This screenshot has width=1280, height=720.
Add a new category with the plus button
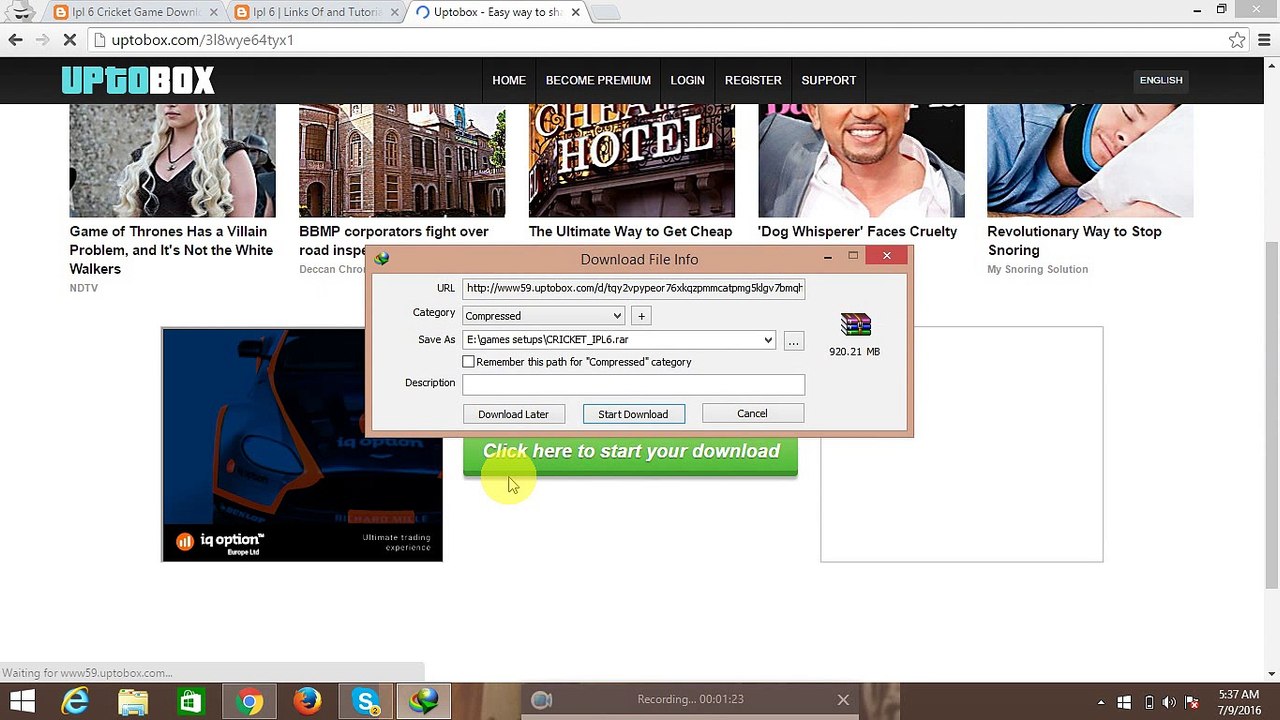641,316
